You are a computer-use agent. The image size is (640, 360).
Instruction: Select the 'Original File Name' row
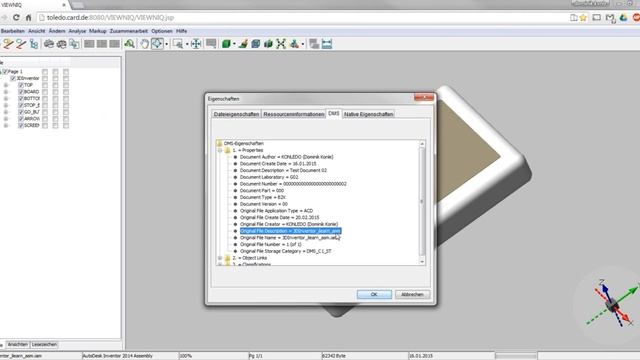click(290, 238)
